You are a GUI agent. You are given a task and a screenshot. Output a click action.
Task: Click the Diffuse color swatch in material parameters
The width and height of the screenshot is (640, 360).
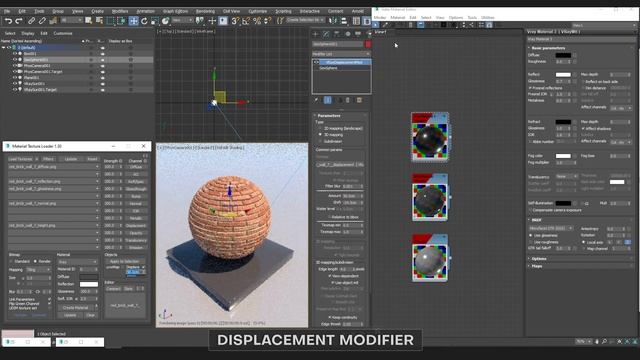point(563,55)
